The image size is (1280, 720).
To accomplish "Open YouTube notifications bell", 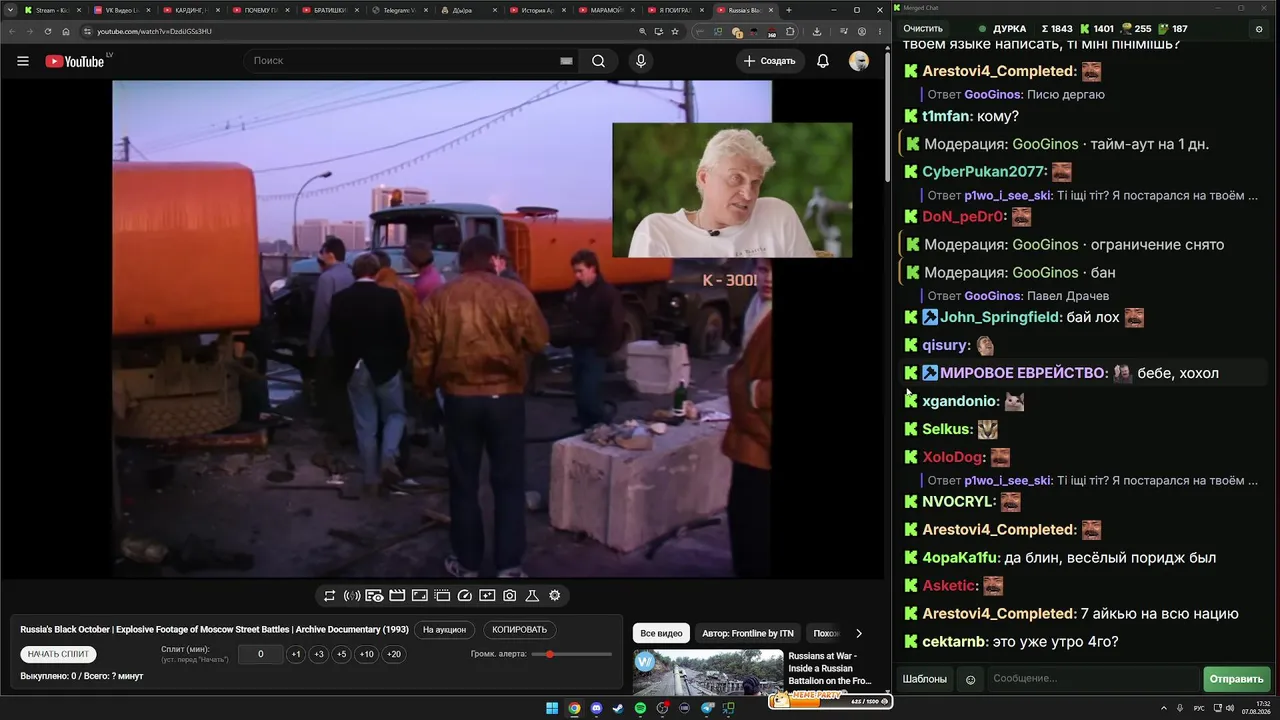I will [823, 61].
